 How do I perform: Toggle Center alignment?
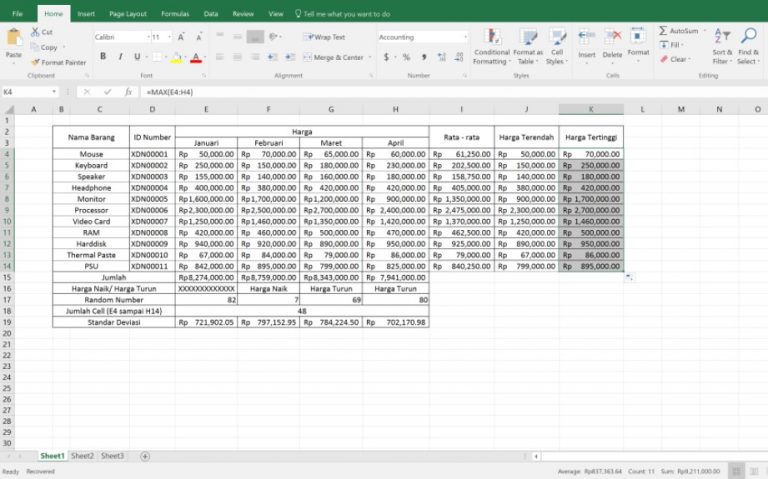point(238,57)
